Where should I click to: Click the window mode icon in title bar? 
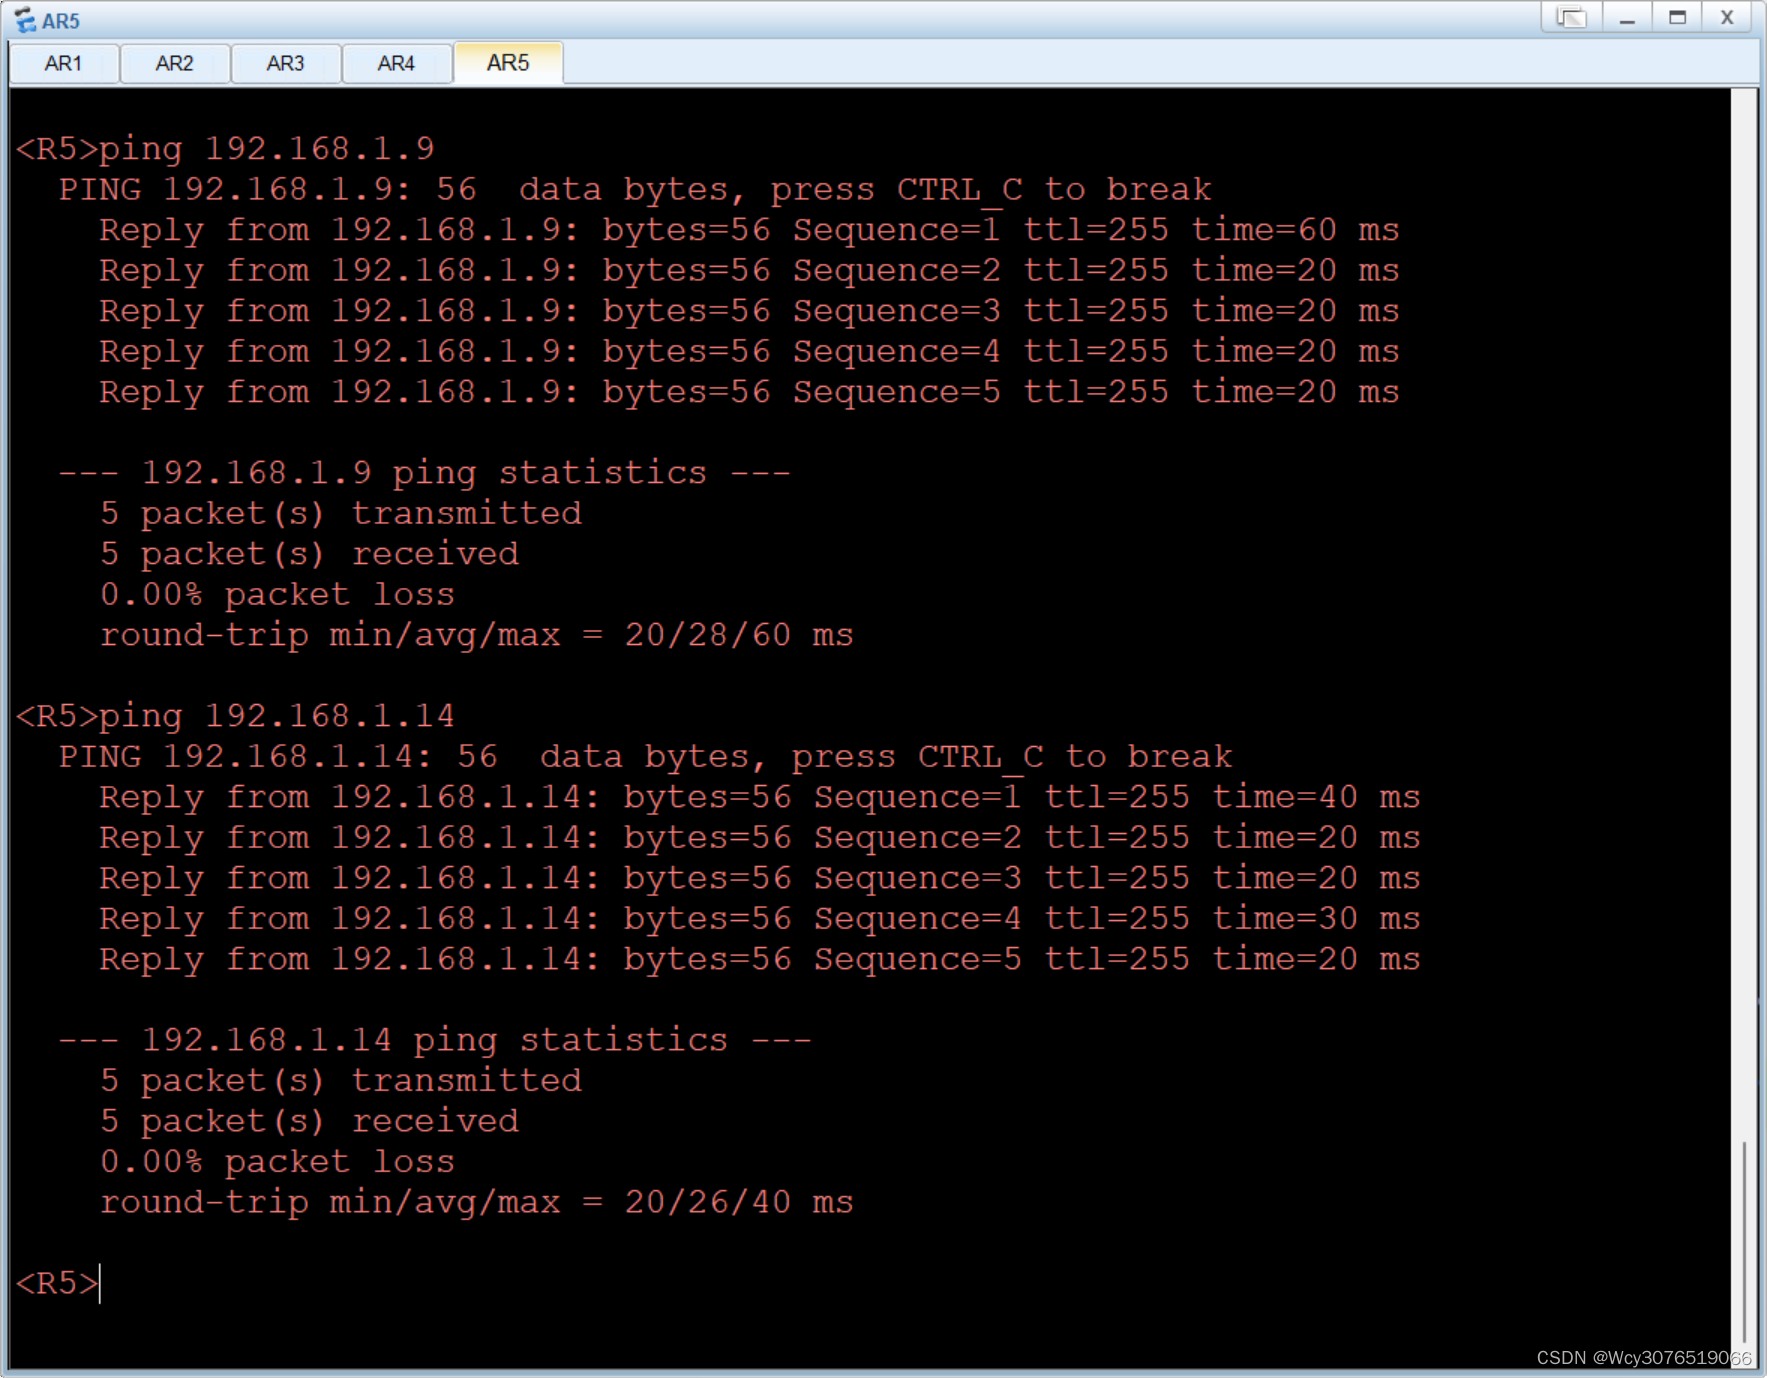coord(1571,17)
